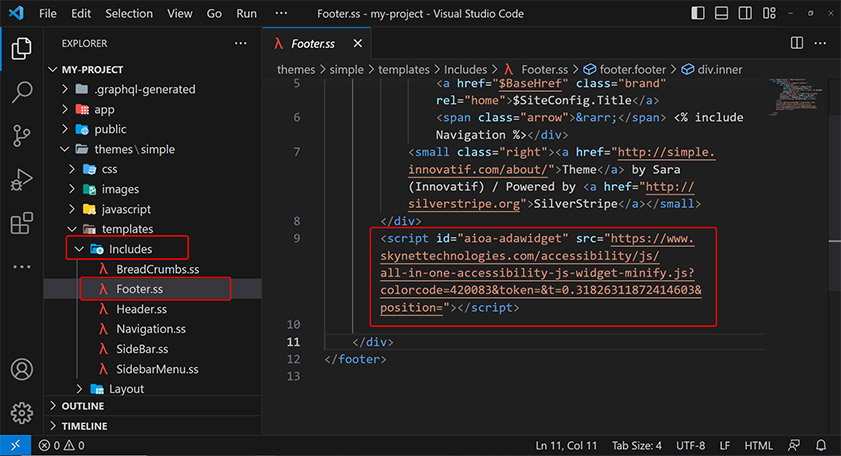Collapse the themes\simple folder
Screen dimensions: 841x456
[x=65, y=149]
